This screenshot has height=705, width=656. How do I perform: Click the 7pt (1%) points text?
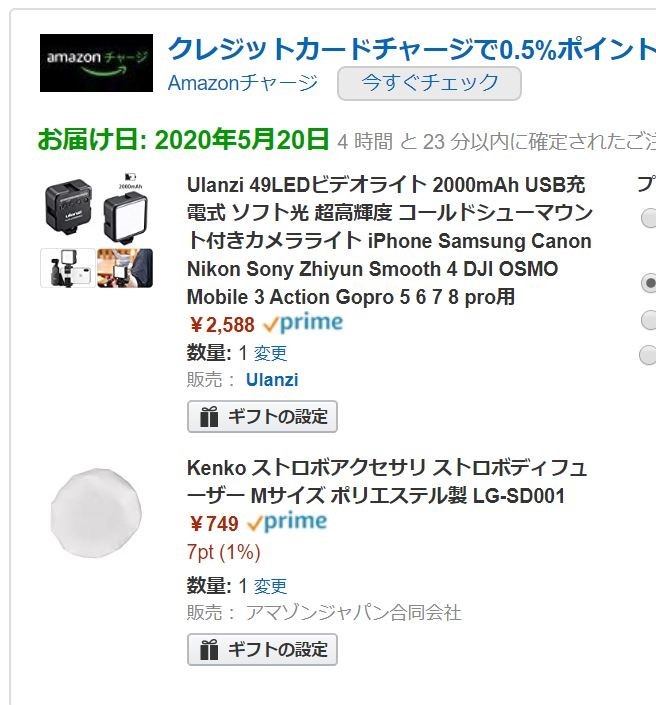coord(223,552)
